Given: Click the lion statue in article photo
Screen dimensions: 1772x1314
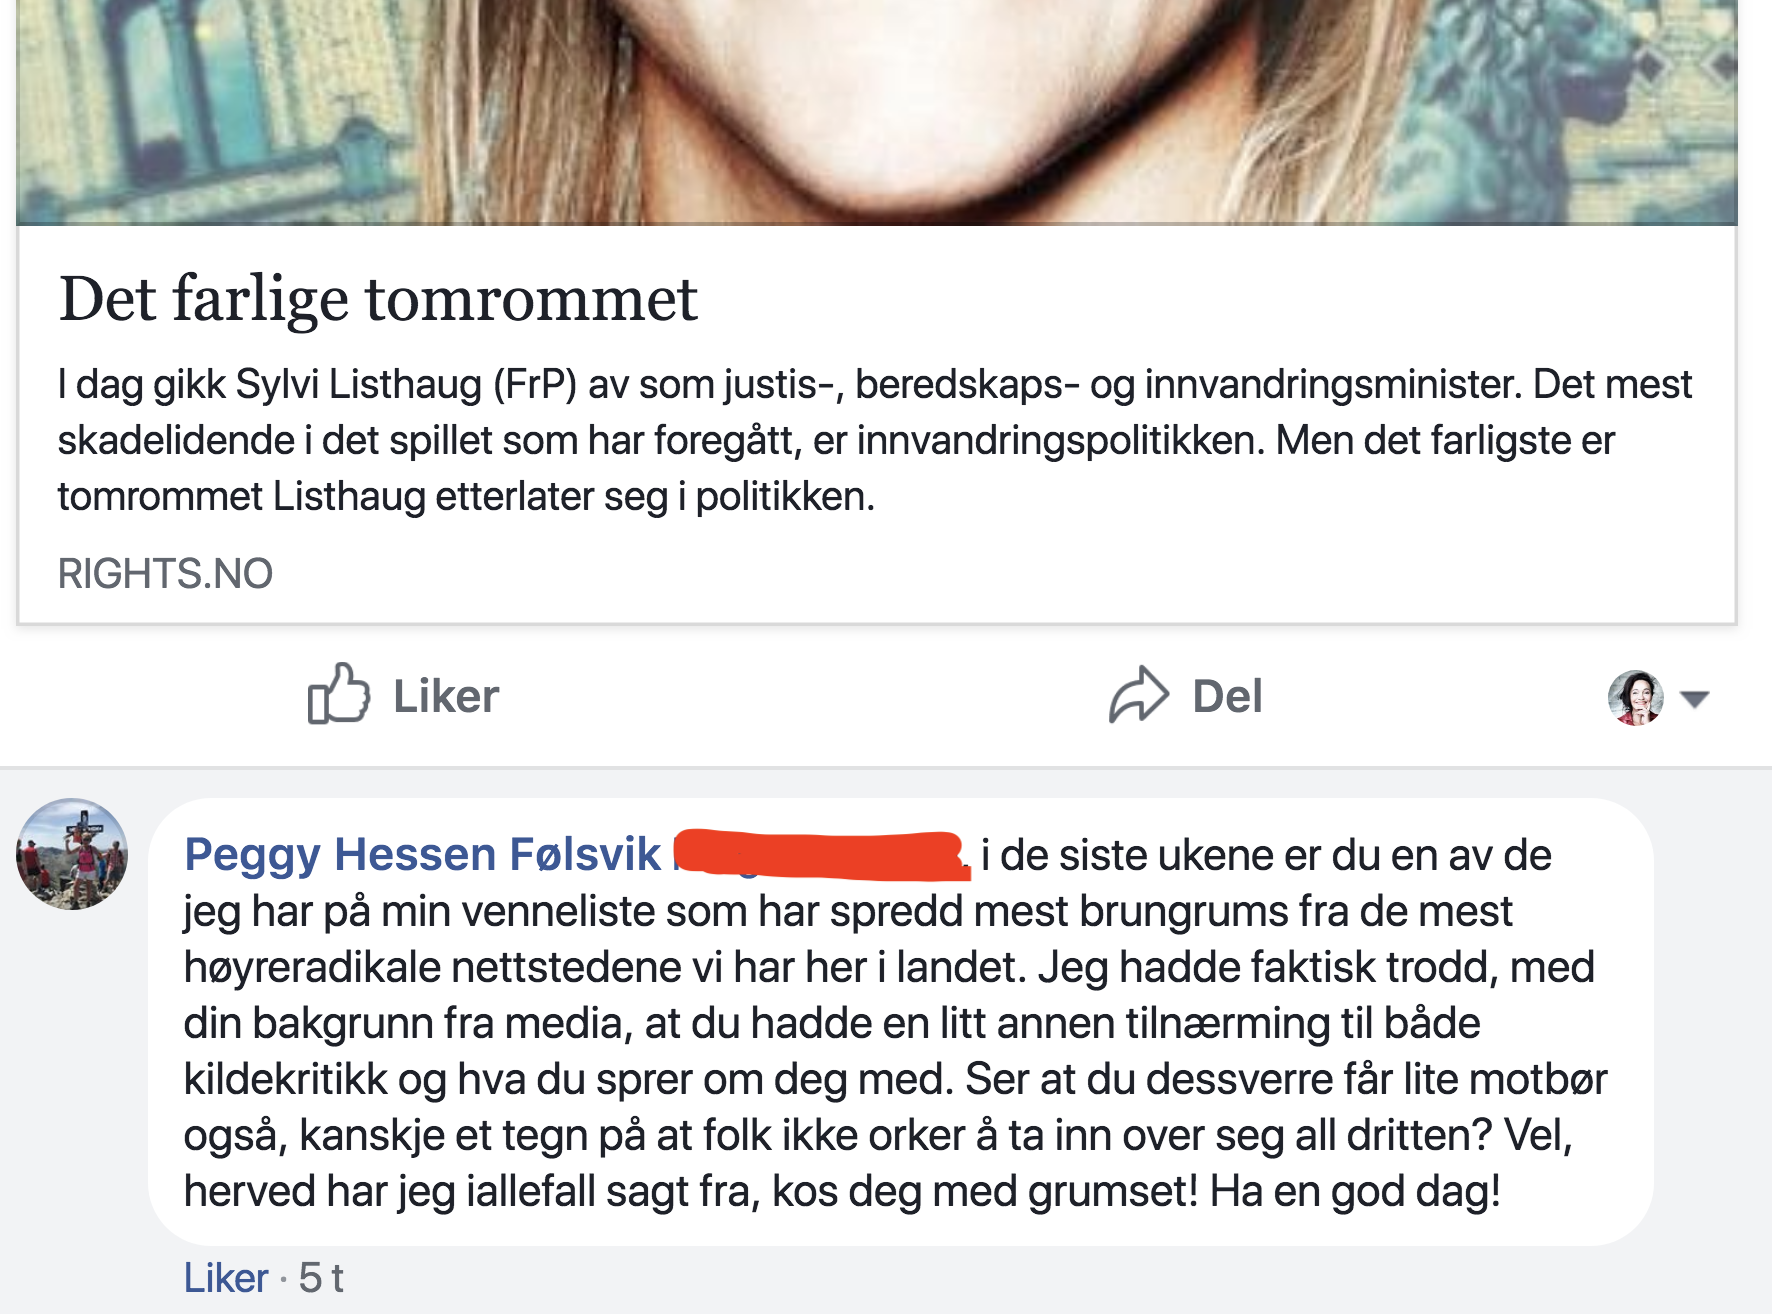Looking at the screenshot, I should (1560, 90).
